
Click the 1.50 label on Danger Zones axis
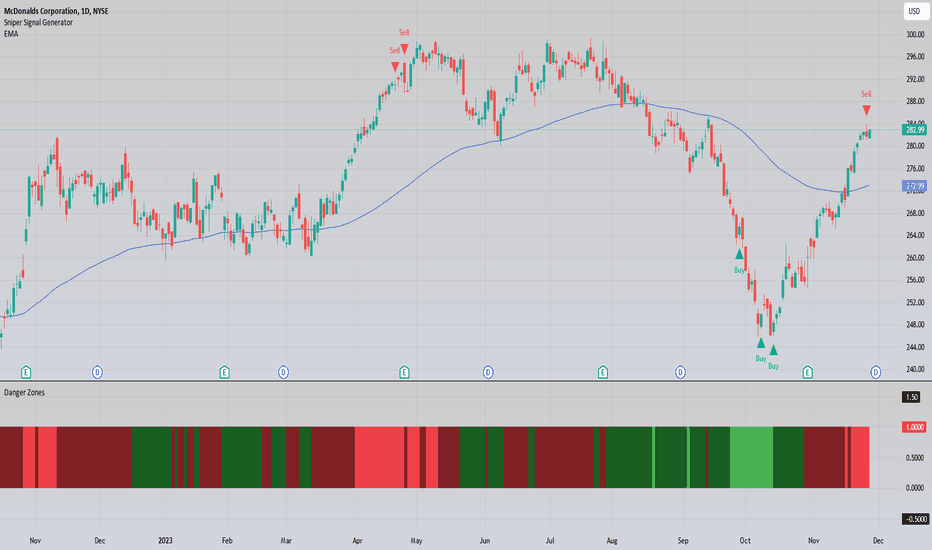click(912, 397)
